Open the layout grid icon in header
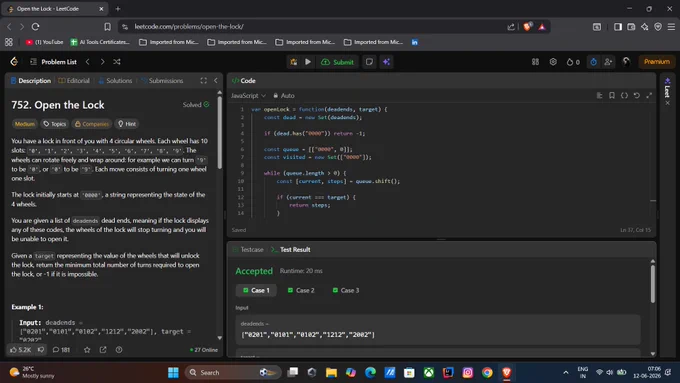This screenshot has width=680, height=383. tap(535, 62)
